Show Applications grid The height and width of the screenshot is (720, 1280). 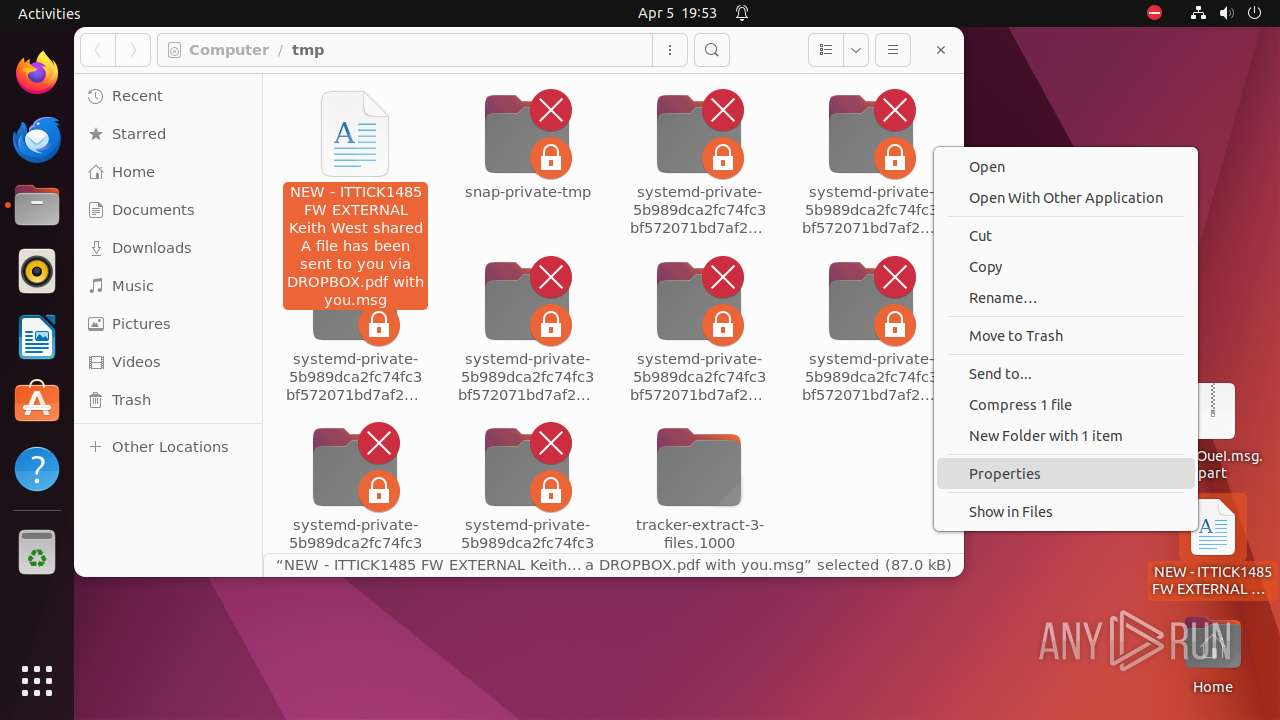pos(37,680)
